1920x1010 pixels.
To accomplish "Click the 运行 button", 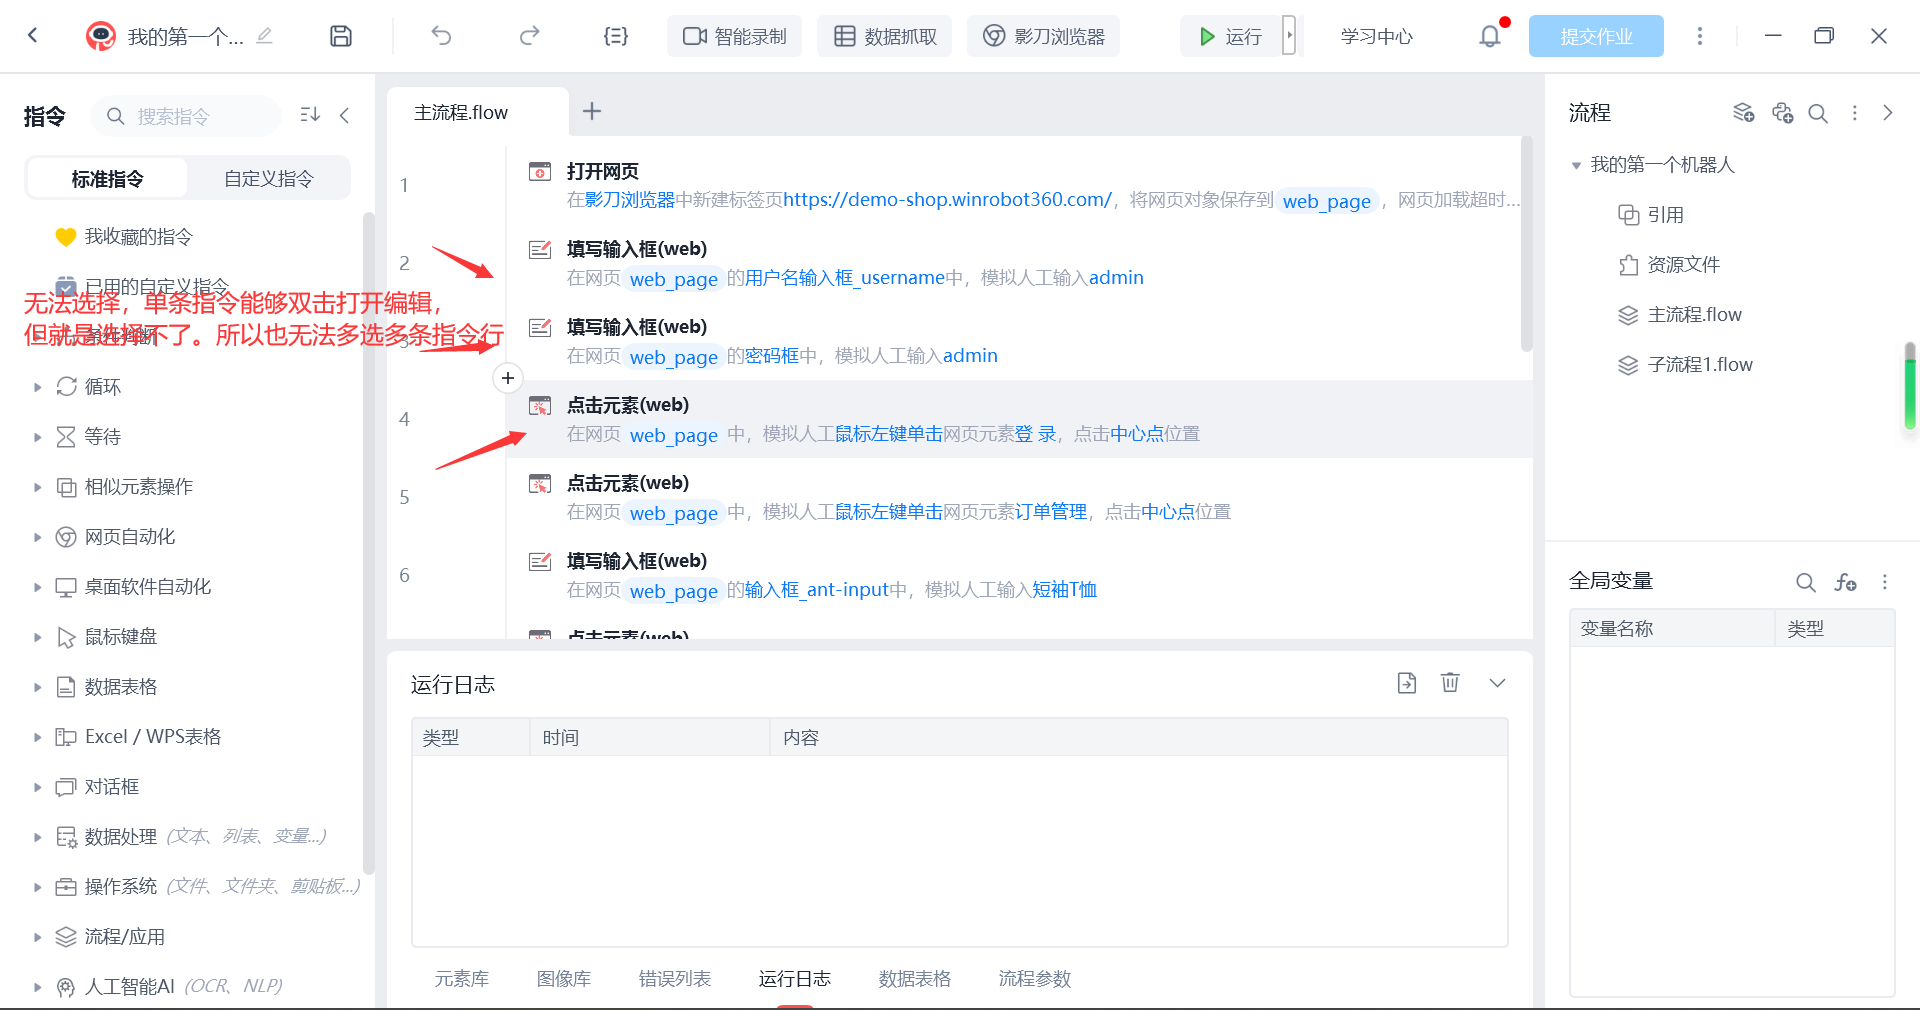I will point(1230,36).
